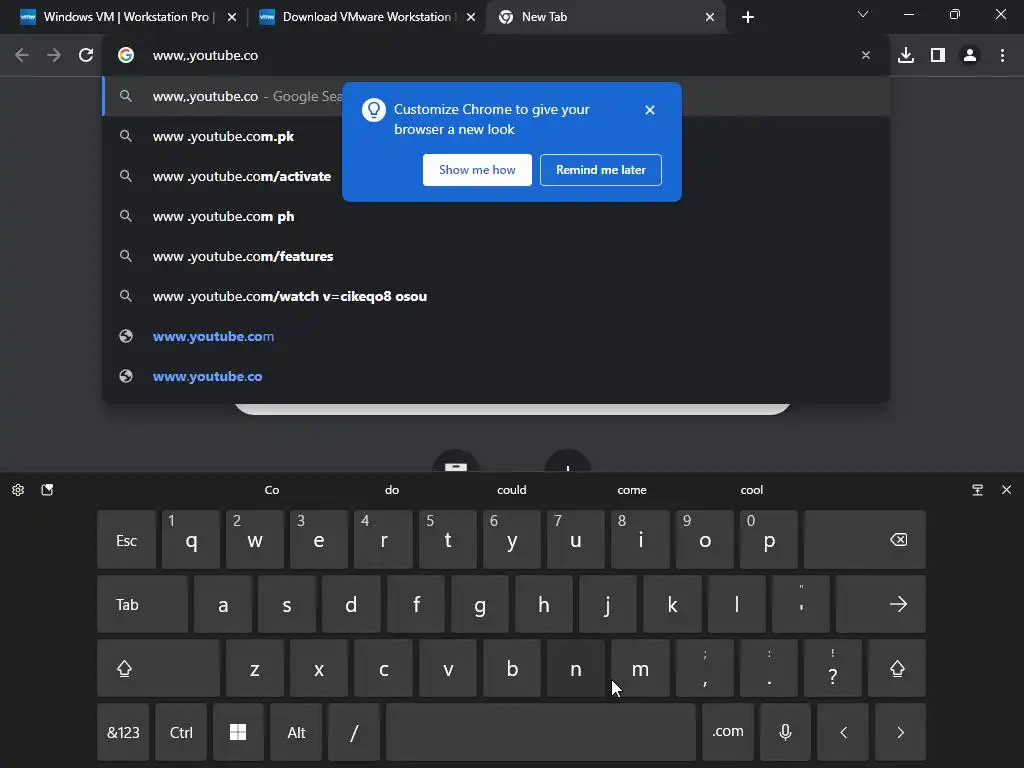The width and height of the screenshot is (1024, 768).
Task: Close the Windows VM Workstation Pro tab
Action: [x=232, y=17]
